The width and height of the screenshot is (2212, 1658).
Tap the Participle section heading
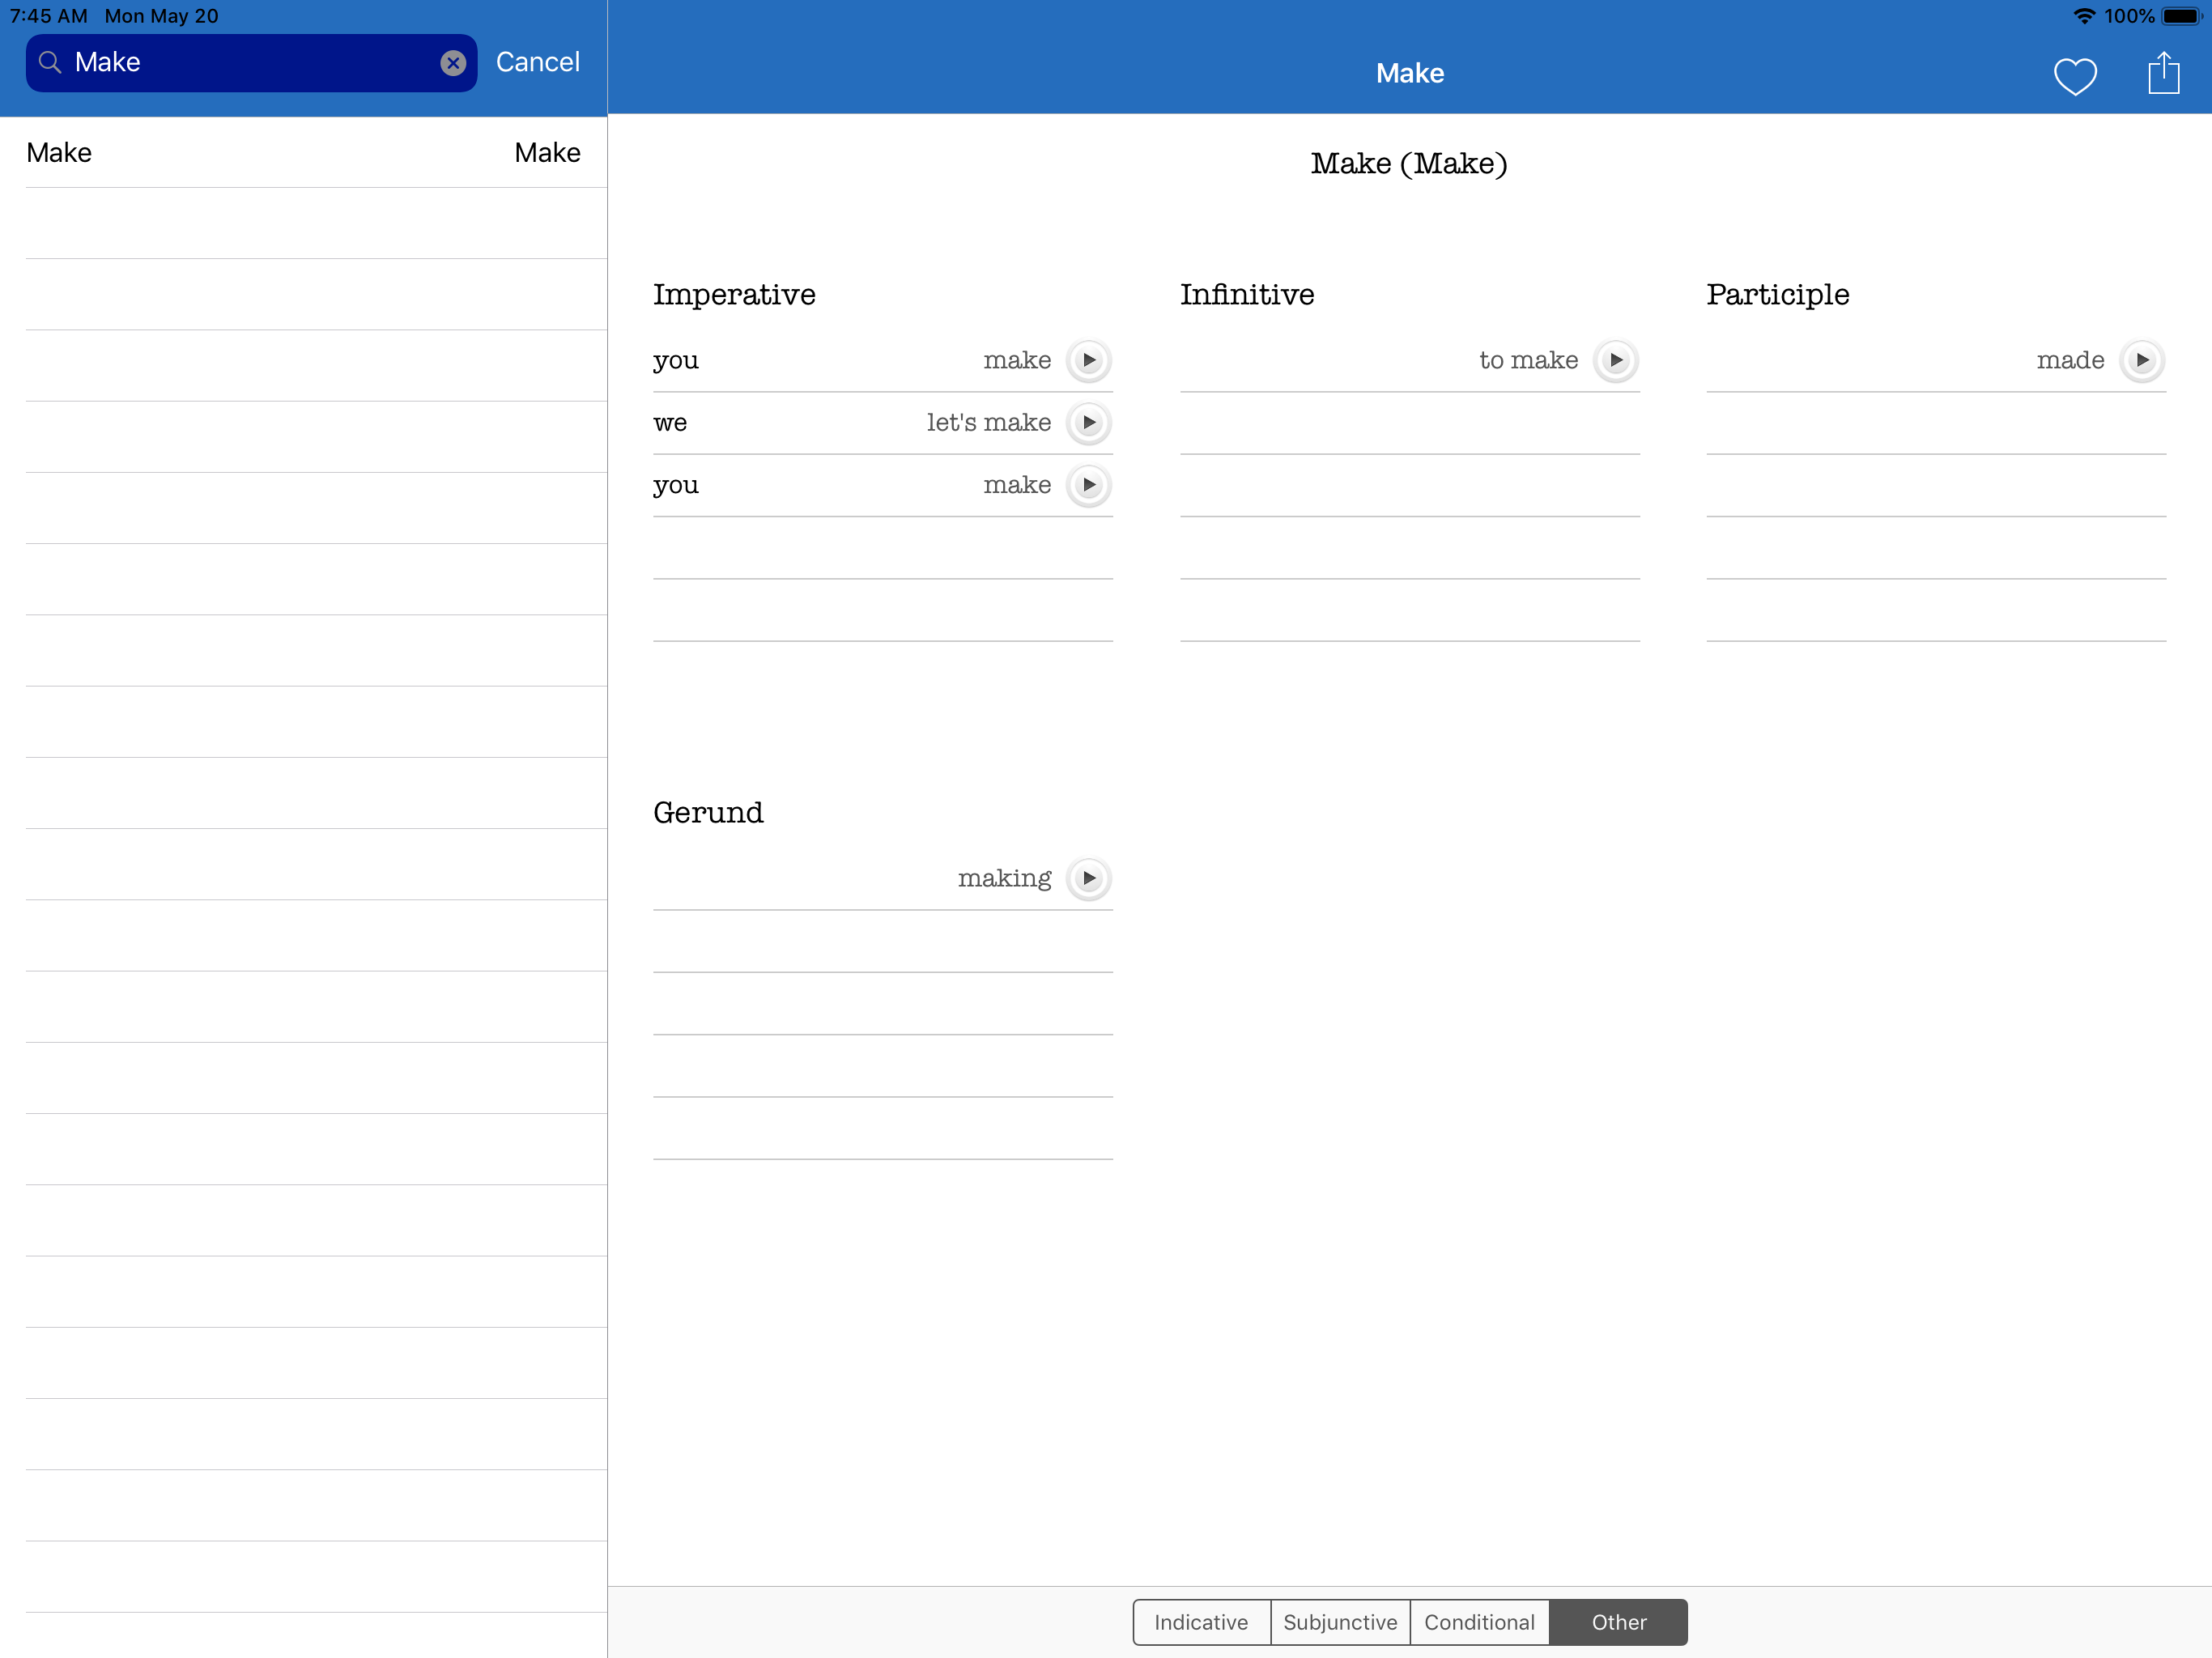(1778, 295)
